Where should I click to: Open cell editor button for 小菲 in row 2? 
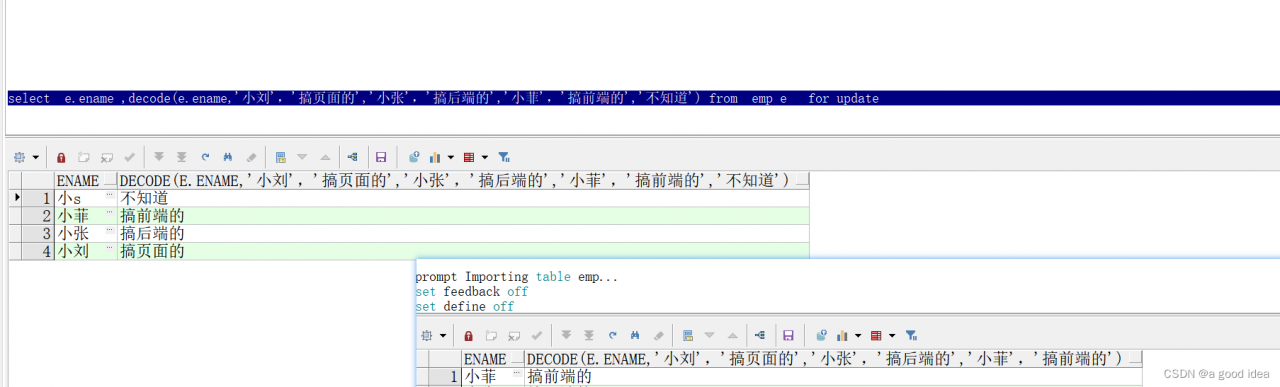pyautogui.click(x=110, y=215)
